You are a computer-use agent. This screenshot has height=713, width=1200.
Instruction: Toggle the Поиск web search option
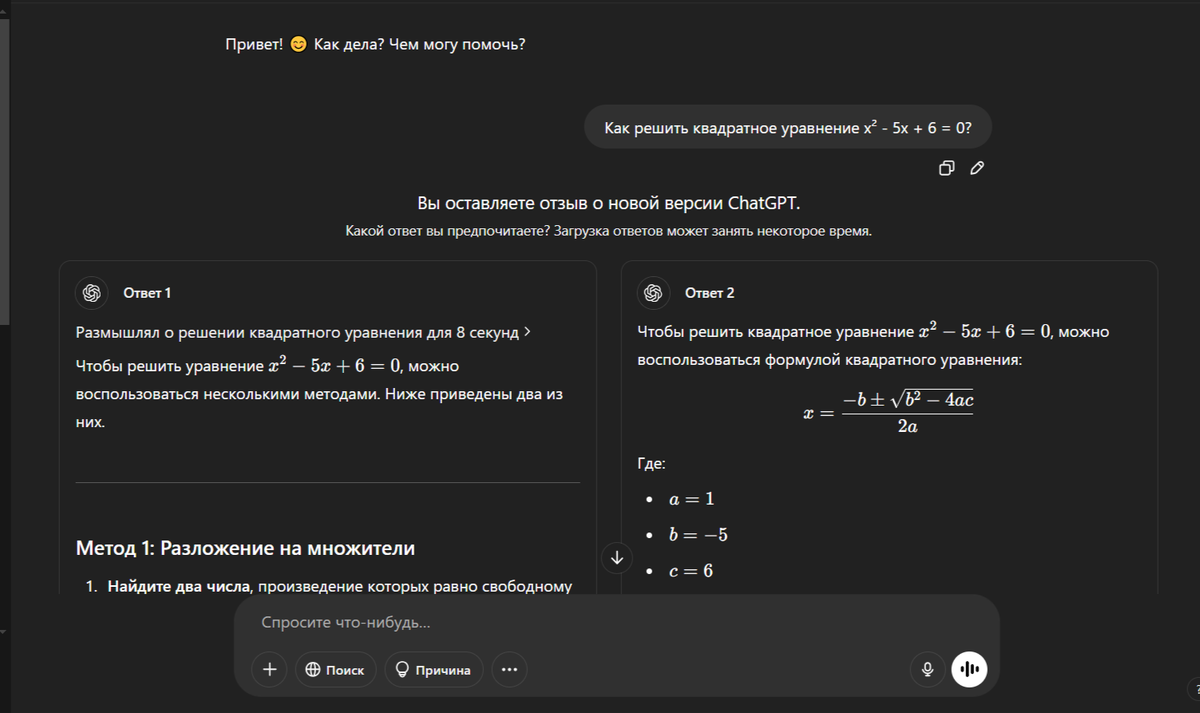[335, 670]
